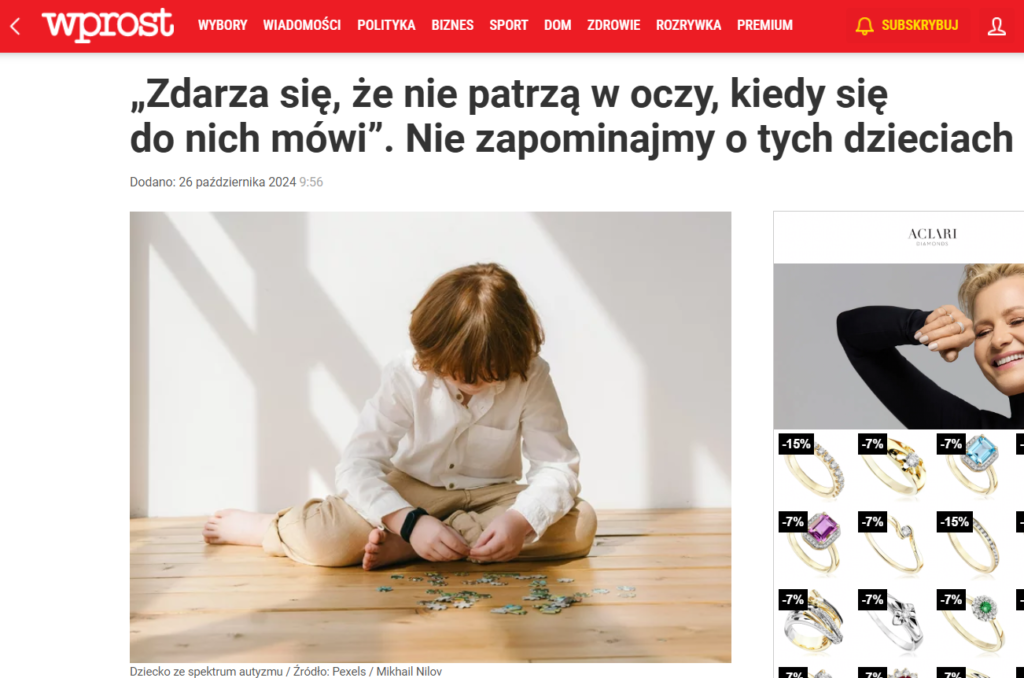Click the Aclari smiling woman ad banner
Screen dimensions: 1024x678
(899, 346)
